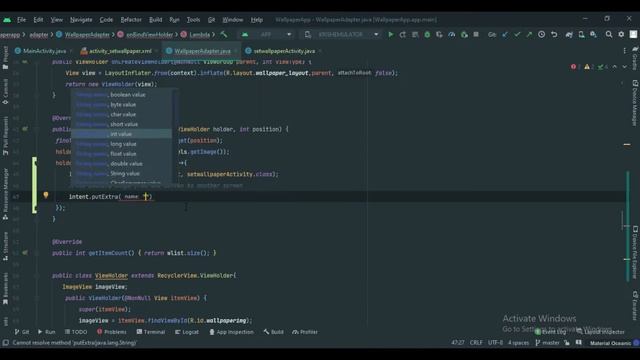Image resolution: width=640 pixels, height=360 pixels.
Task: Open the File menu
Action: (x=21, y=20)
